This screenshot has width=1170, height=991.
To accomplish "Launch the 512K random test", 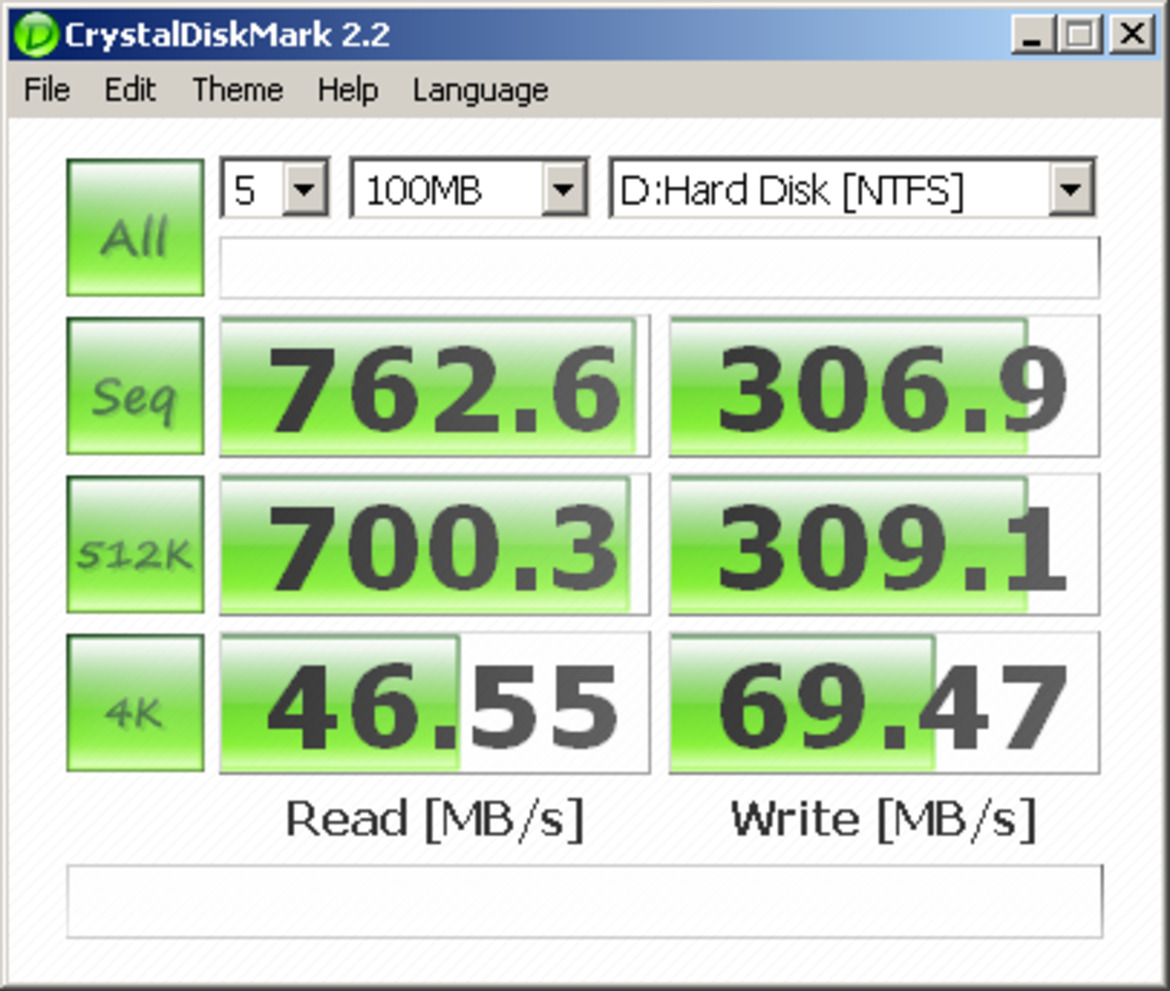I will (x=134, y=543).
